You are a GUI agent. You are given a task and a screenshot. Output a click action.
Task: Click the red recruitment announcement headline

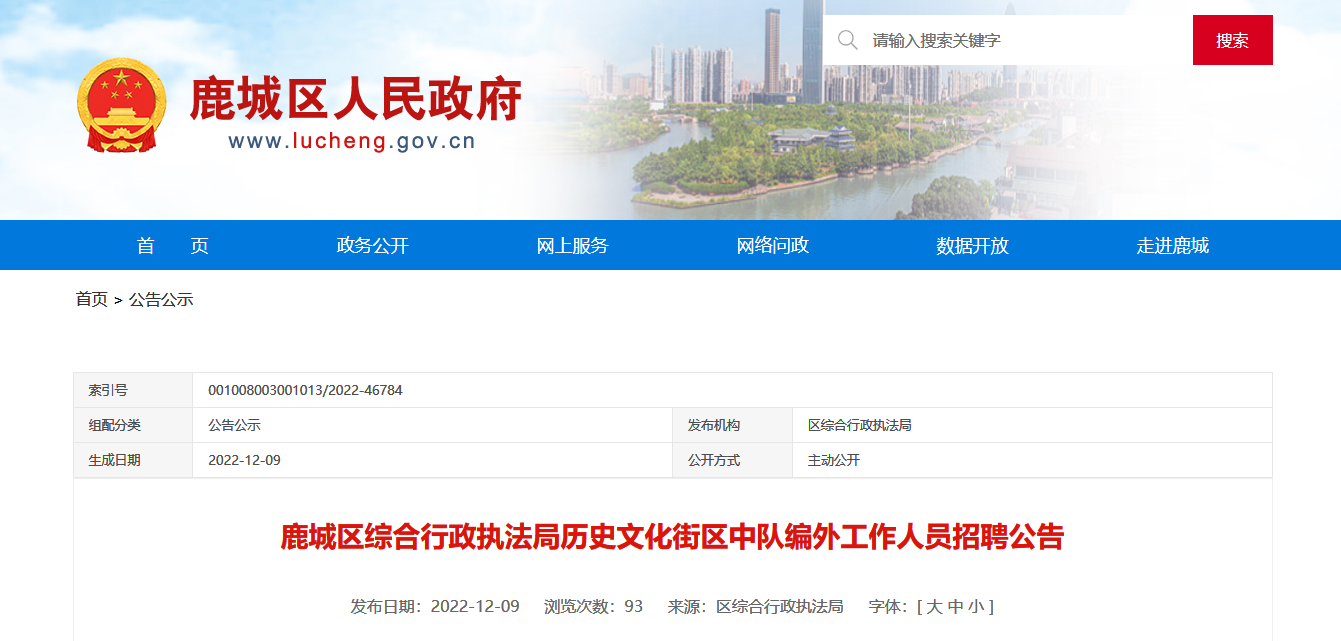click(672, 537)
